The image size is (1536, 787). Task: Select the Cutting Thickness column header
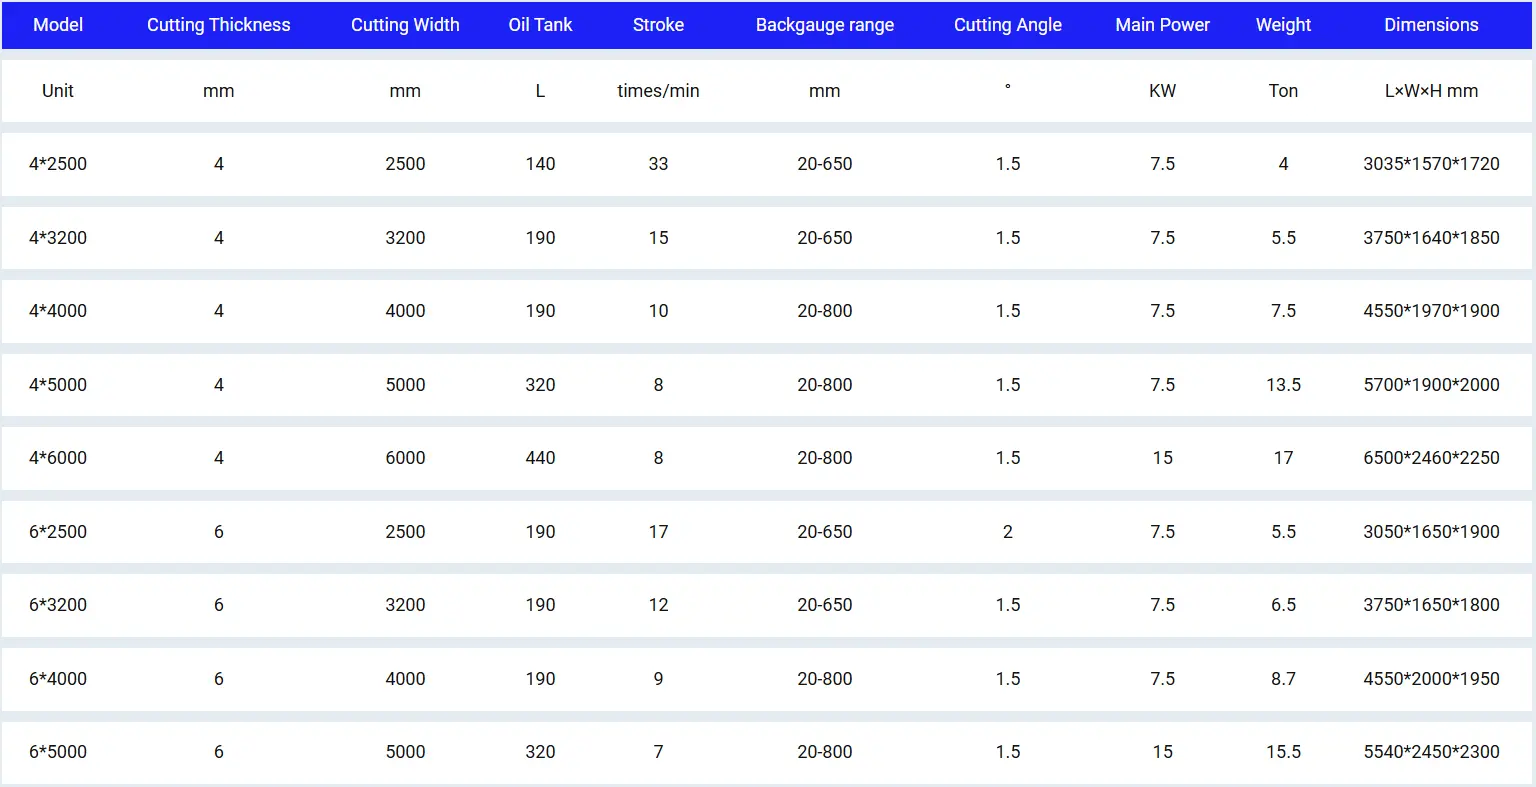pyautogui.click(x=218, y=25)
